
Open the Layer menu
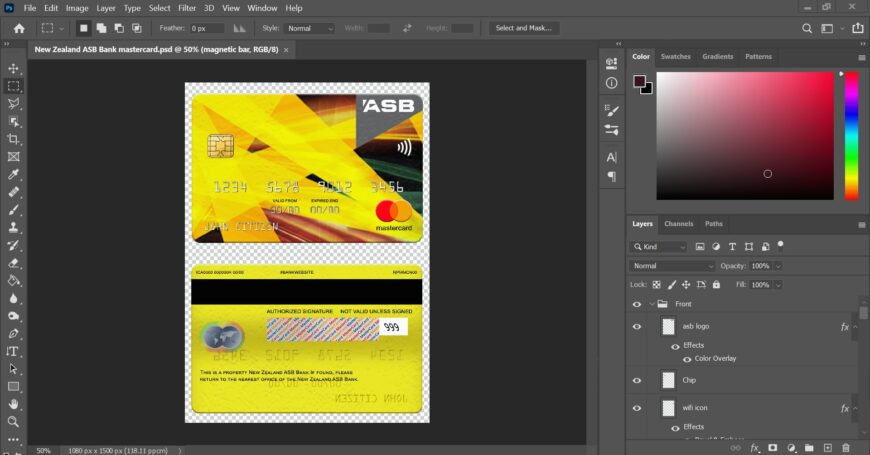(105, 8)
